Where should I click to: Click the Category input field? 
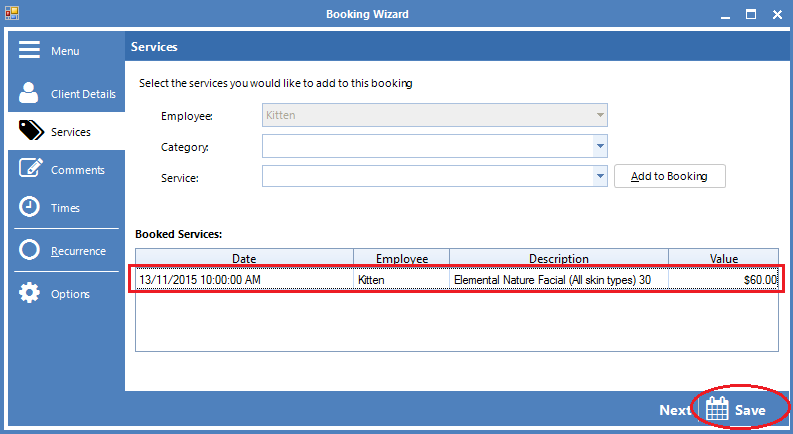(x=427, y=147)
